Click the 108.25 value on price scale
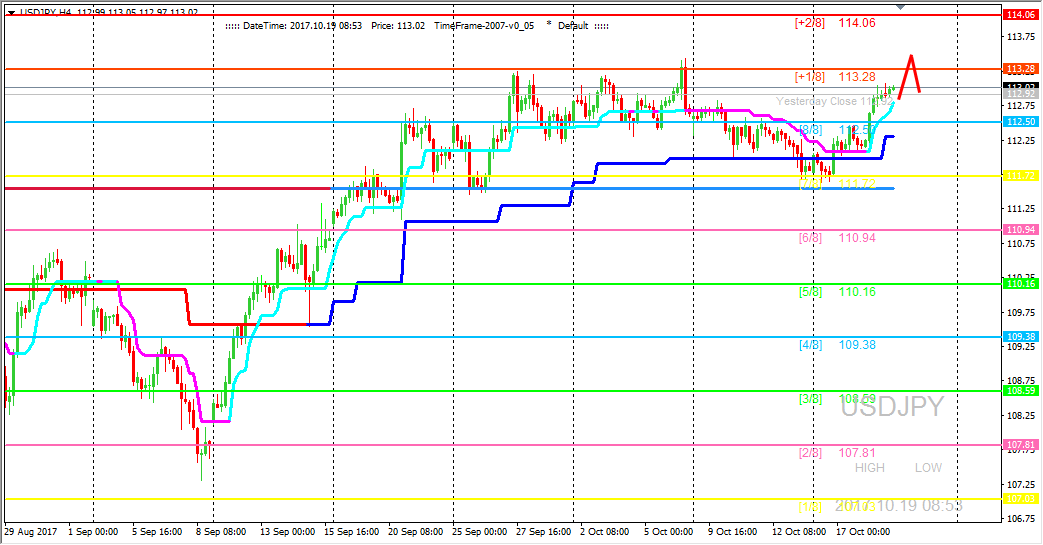This screenshot has height=545, width=1043. tap(1022, 415)
